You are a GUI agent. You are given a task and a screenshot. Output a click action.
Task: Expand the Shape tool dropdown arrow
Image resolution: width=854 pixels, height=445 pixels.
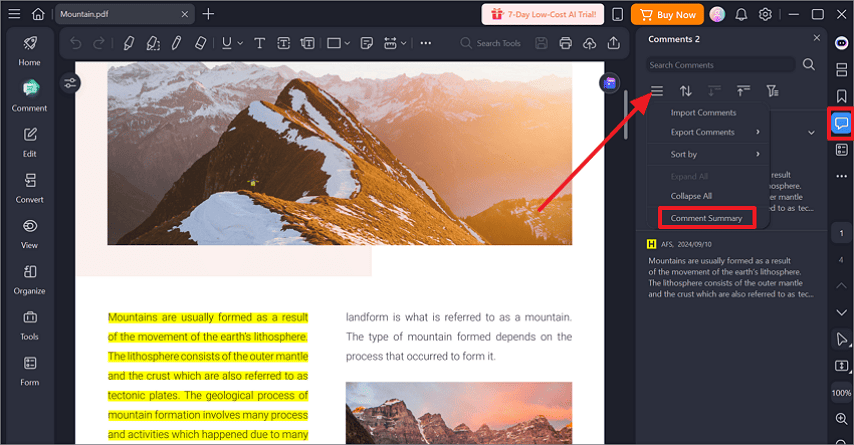[347, 43]
